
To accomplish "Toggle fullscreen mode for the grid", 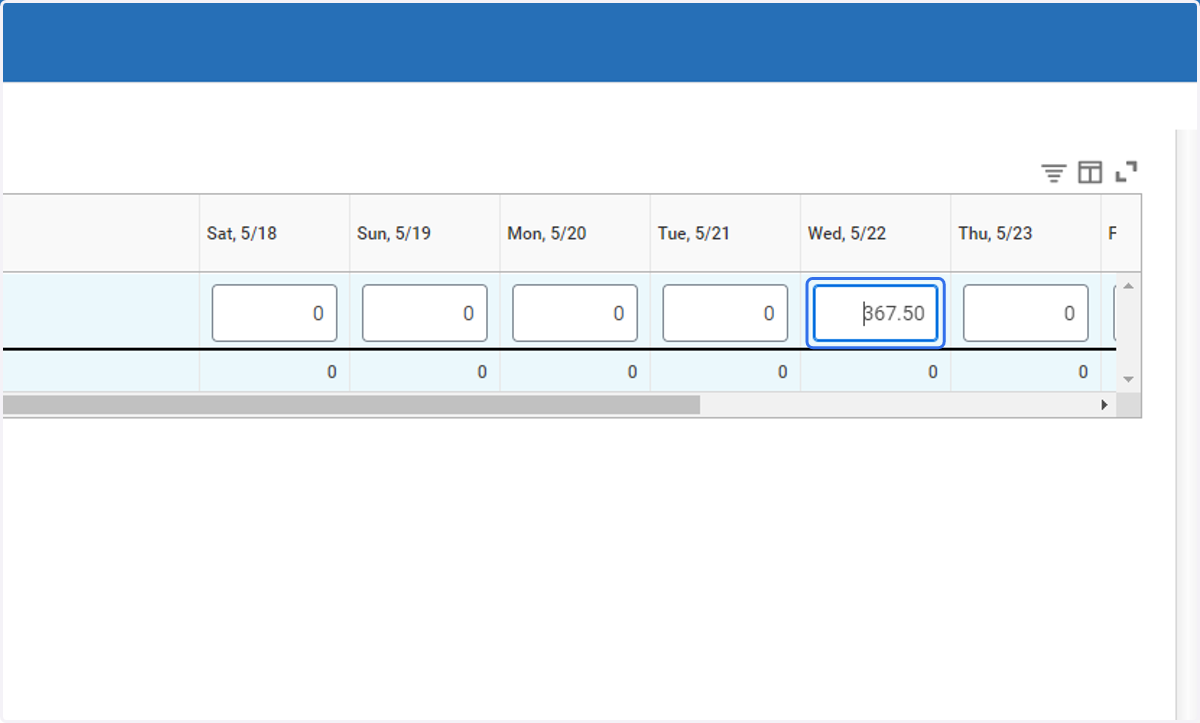I will click(x=1126, y=172).
